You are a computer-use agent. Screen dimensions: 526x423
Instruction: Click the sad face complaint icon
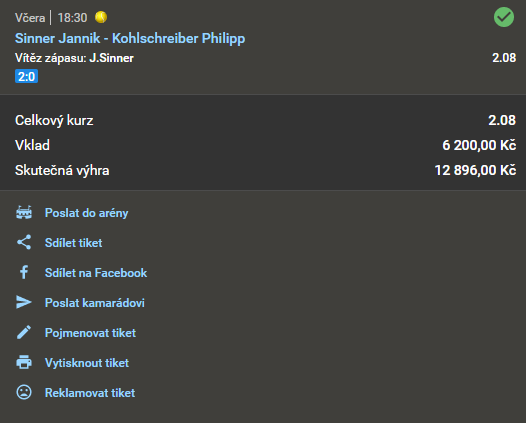click(x=24, y=392)
